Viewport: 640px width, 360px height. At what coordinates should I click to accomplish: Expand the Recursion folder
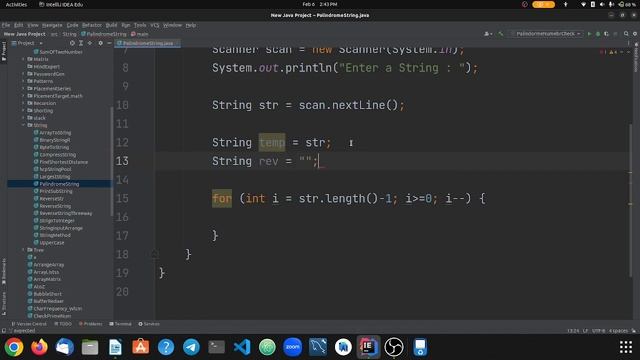click(23, 103)
